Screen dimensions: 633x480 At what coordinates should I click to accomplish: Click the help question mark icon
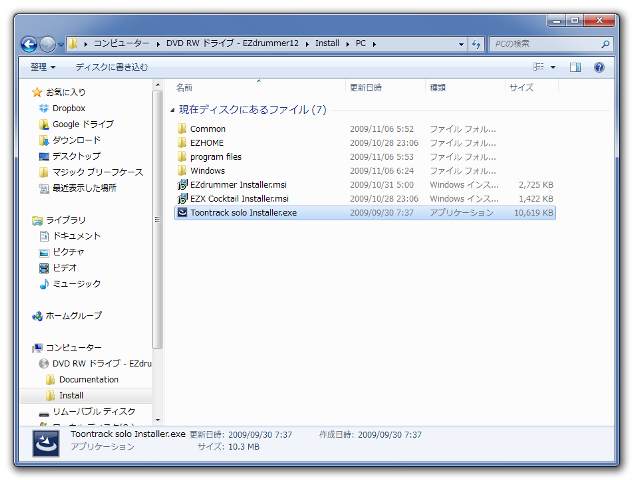coord(599,67)
